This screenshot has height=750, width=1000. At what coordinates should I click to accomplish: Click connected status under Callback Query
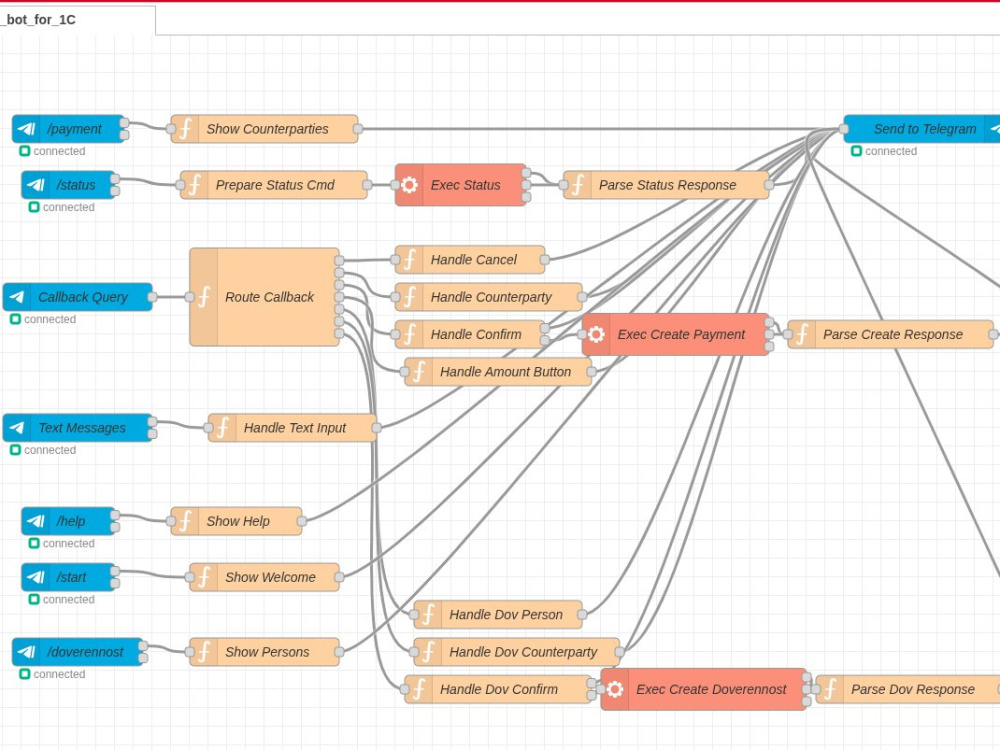tap(43, 320)
